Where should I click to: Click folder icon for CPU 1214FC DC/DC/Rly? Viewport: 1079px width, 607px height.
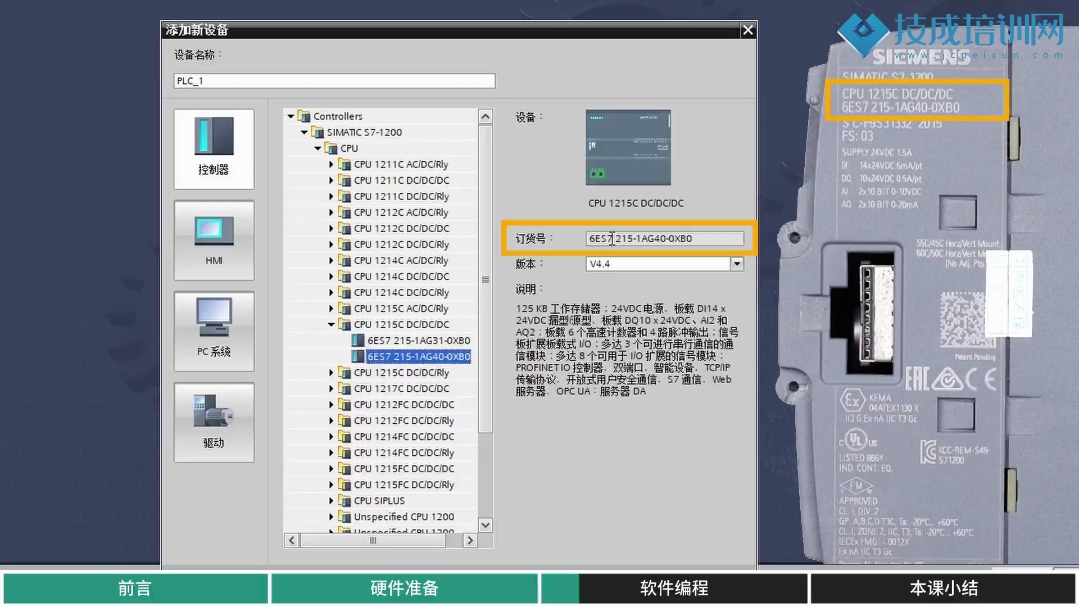[344, 453]
